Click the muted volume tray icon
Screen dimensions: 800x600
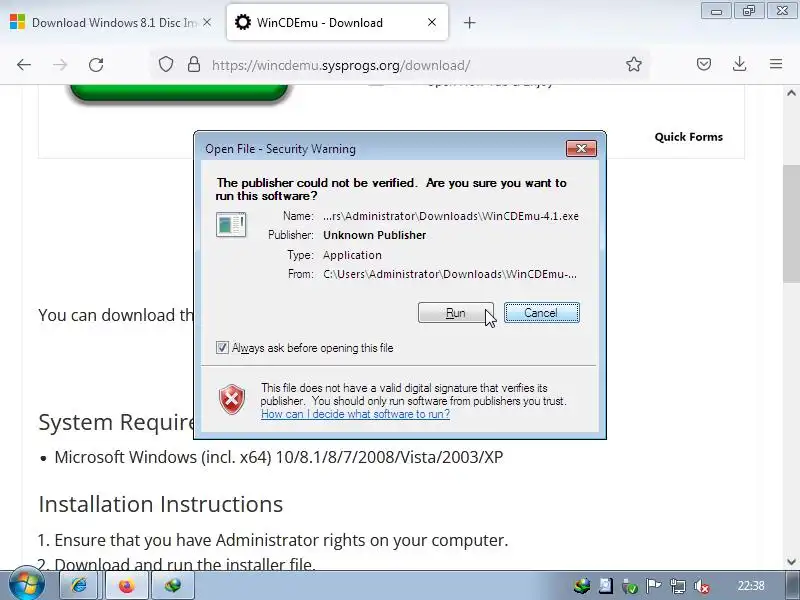(702, 586)
